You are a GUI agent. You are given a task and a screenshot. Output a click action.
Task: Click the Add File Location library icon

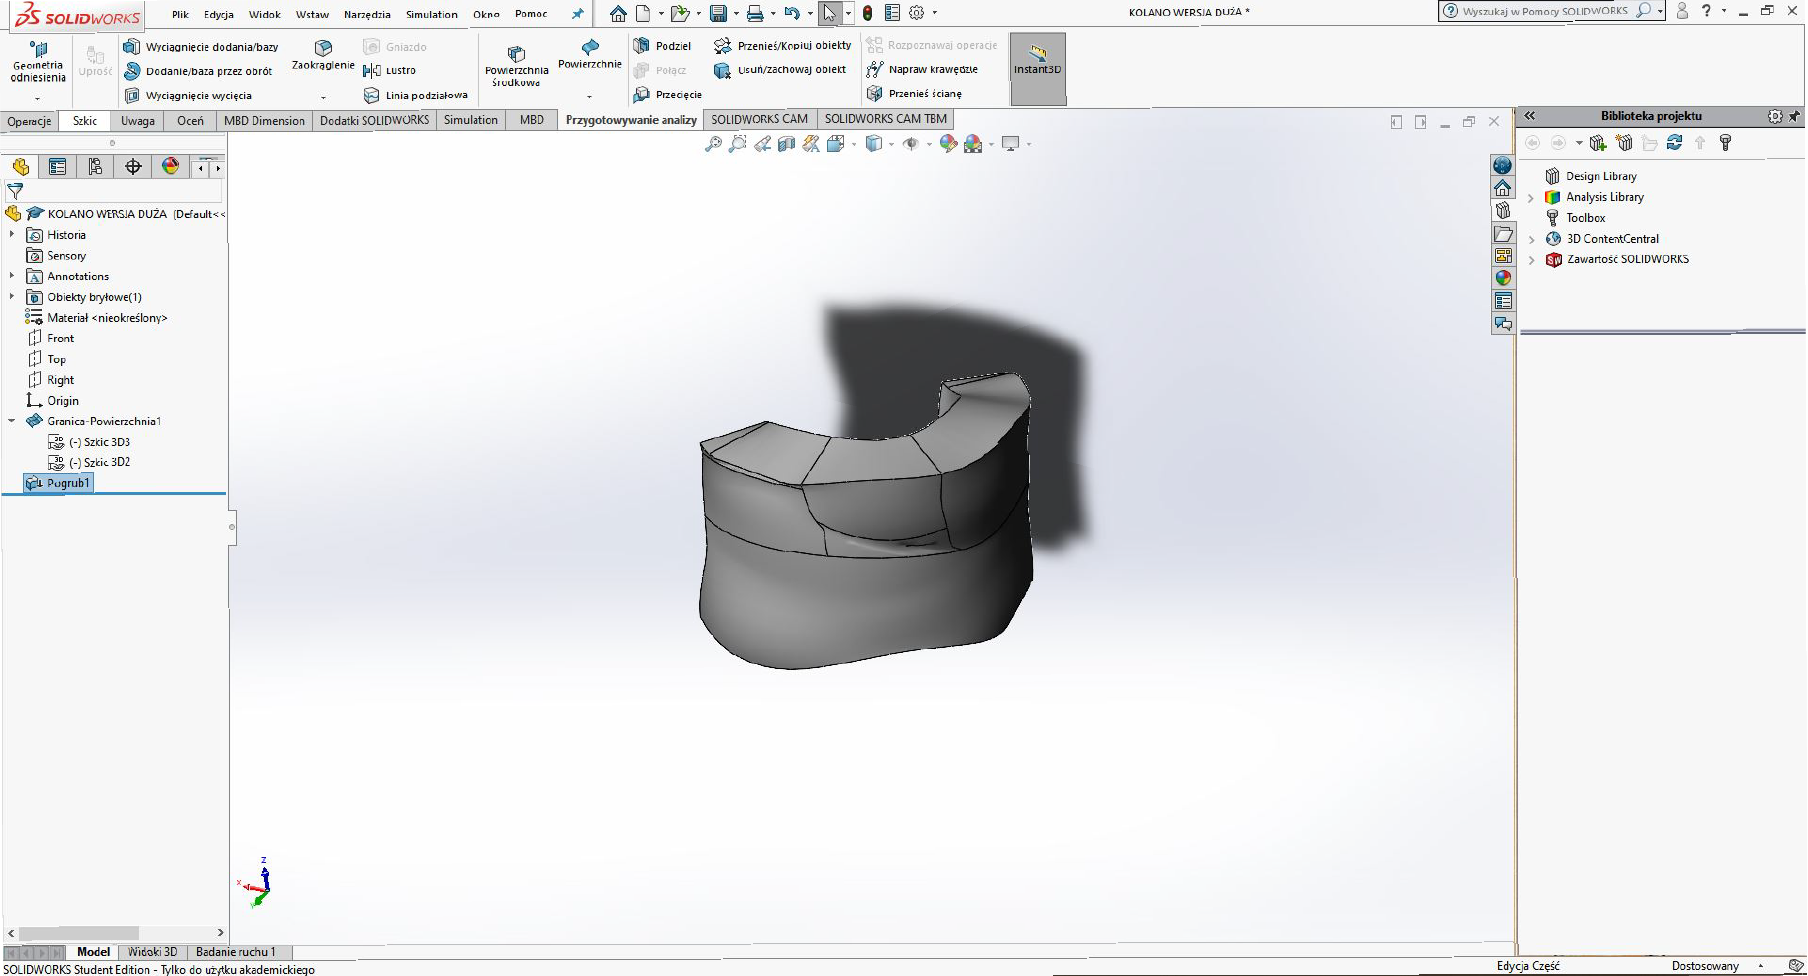coord(1598,143)
